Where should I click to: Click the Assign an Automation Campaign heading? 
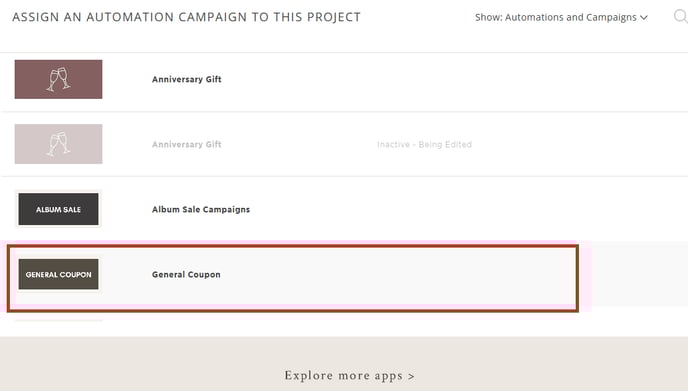pos(186,17)
